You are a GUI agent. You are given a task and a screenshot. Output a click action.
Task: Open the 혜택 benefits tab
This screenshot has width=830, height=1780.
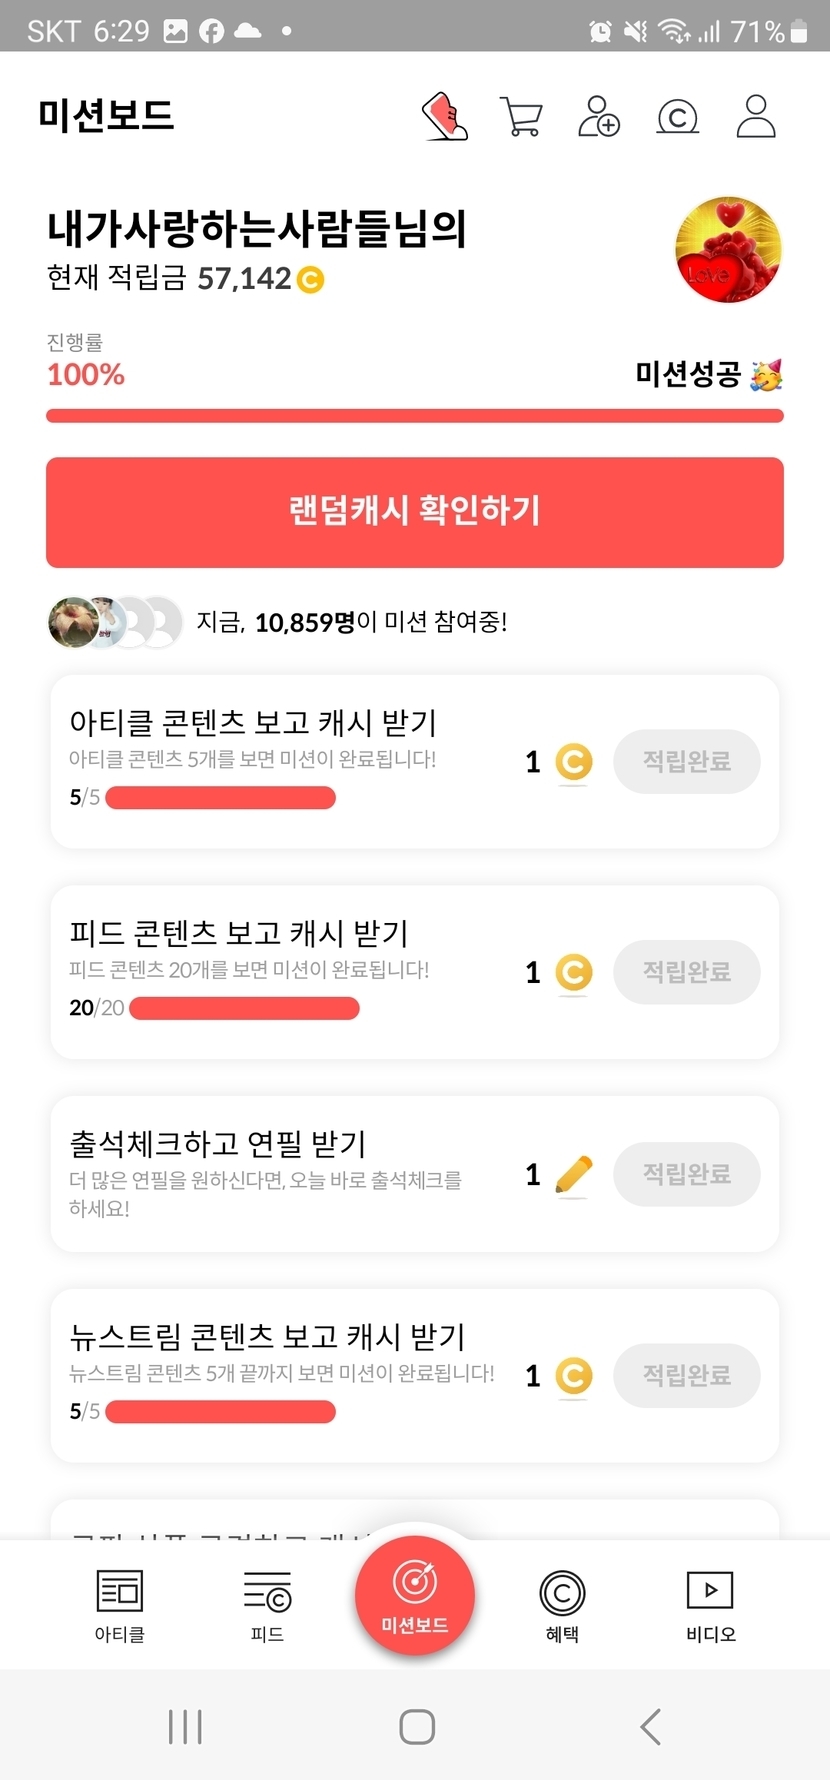[x=562, y=1606]
